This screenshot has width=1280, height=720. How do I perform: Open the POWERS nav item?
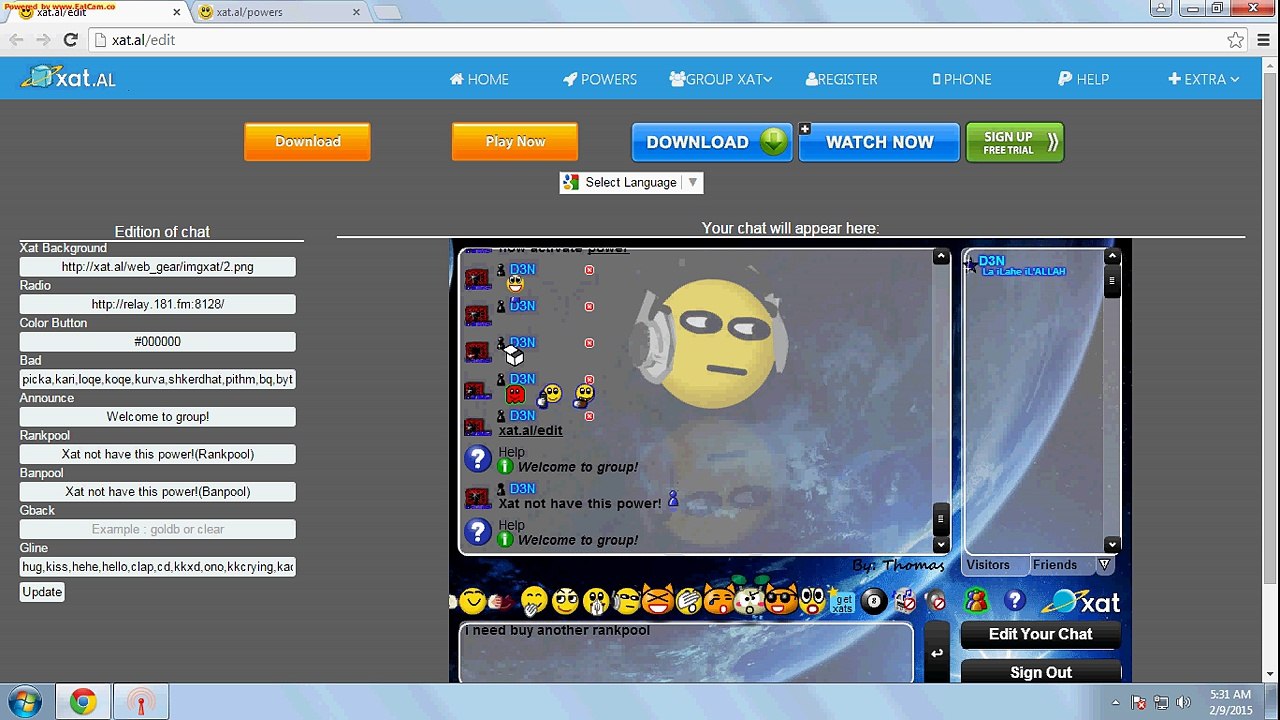[x=600, y=79]
